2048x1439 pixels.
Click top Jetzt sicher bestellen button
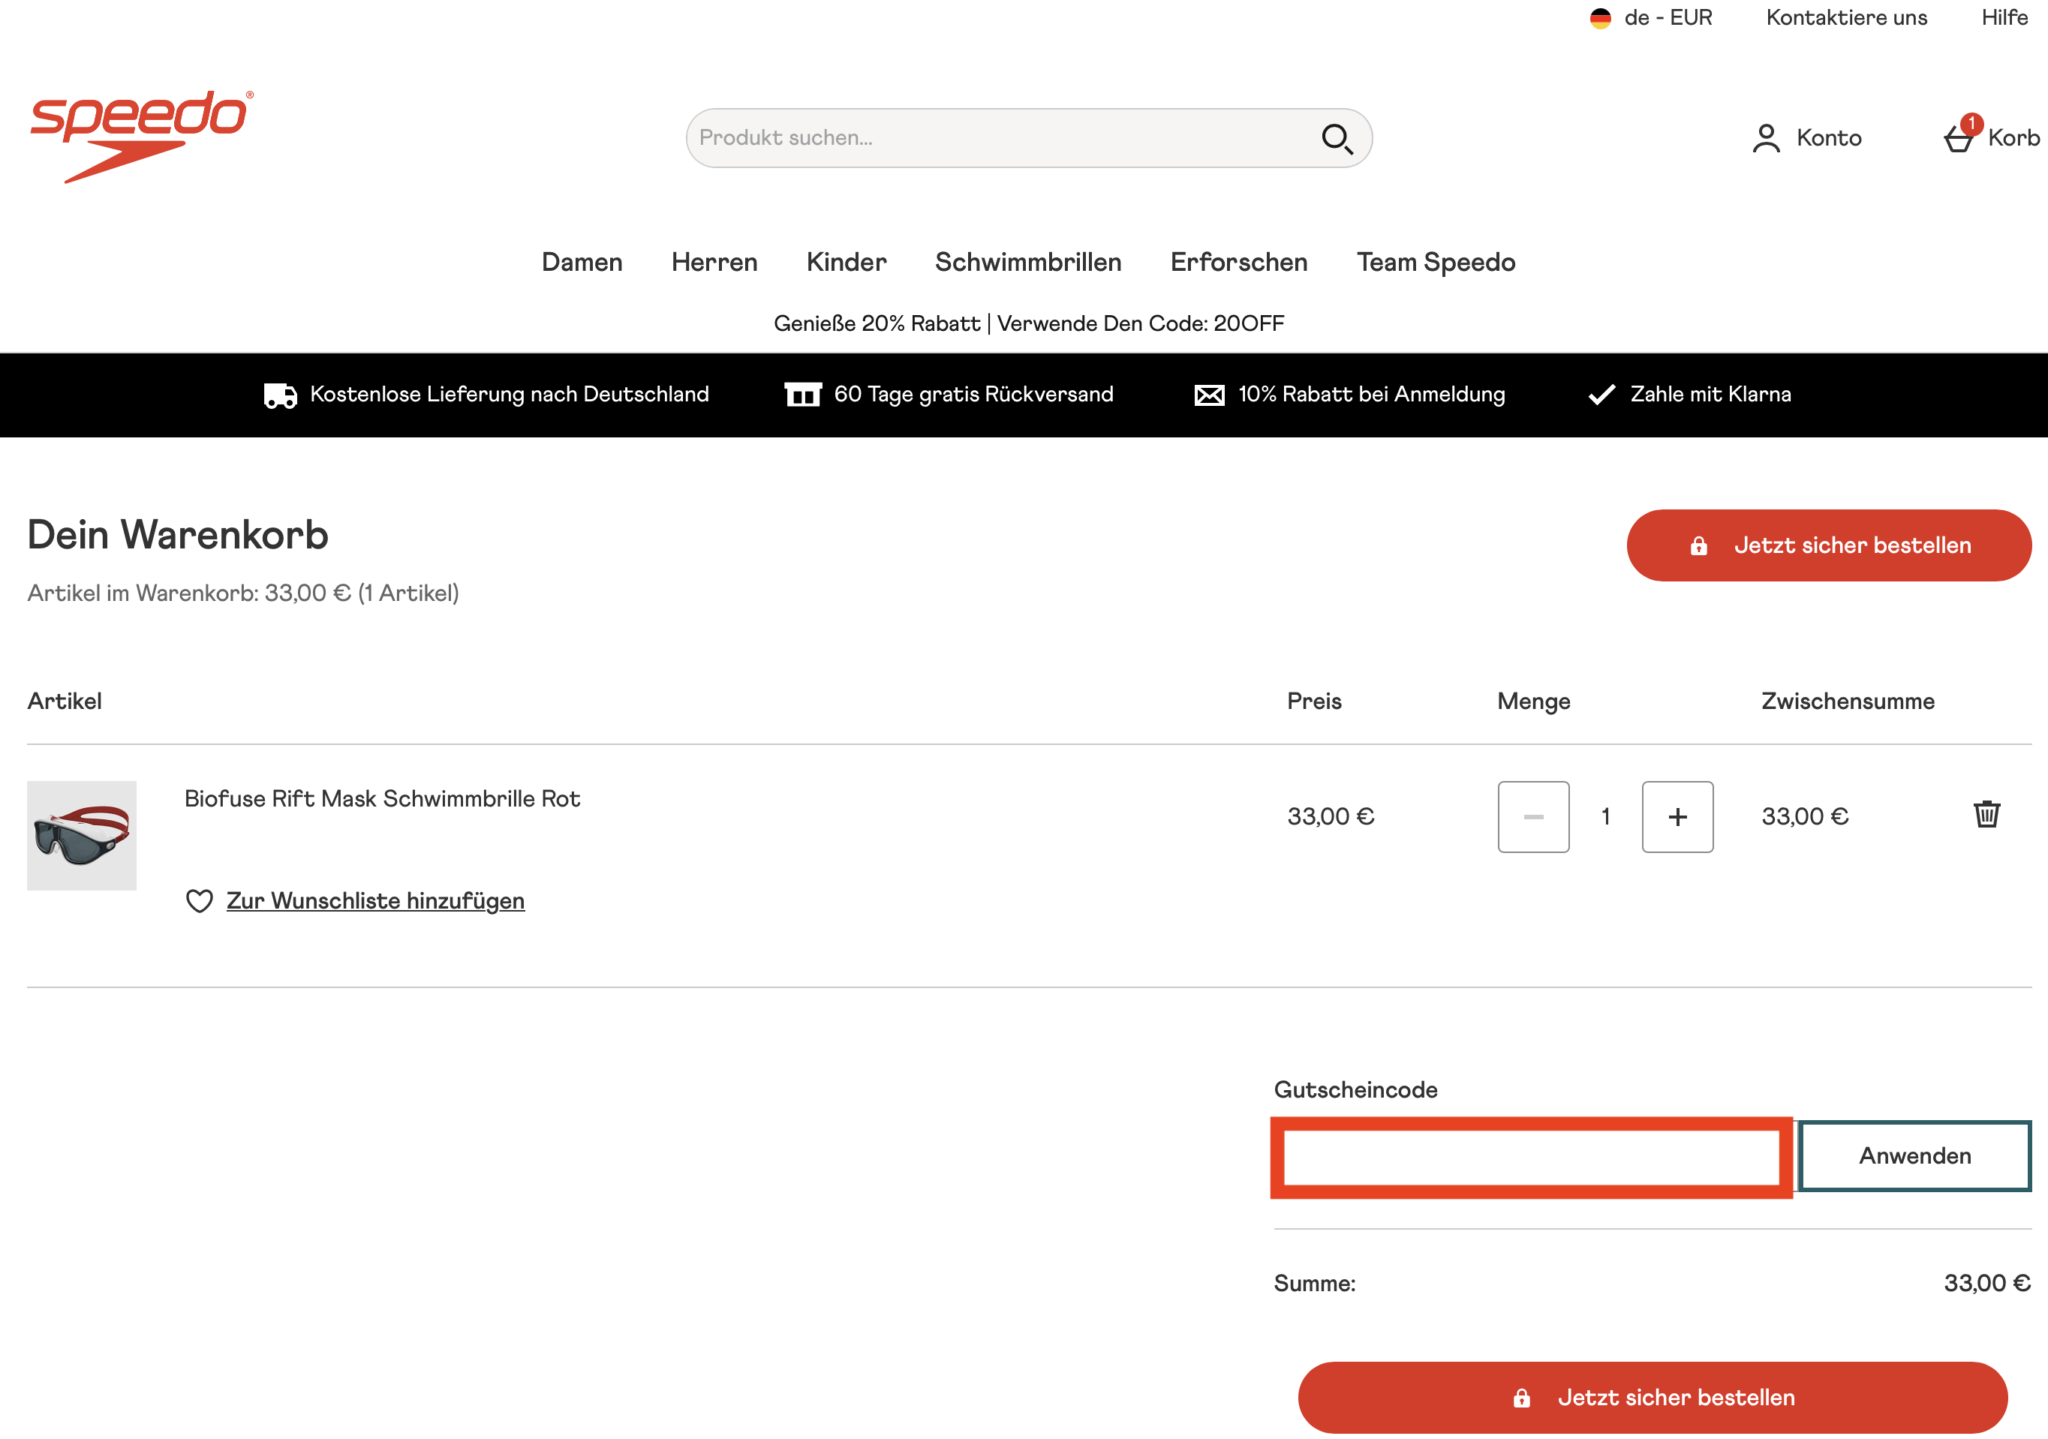[x=1828, y=545]
